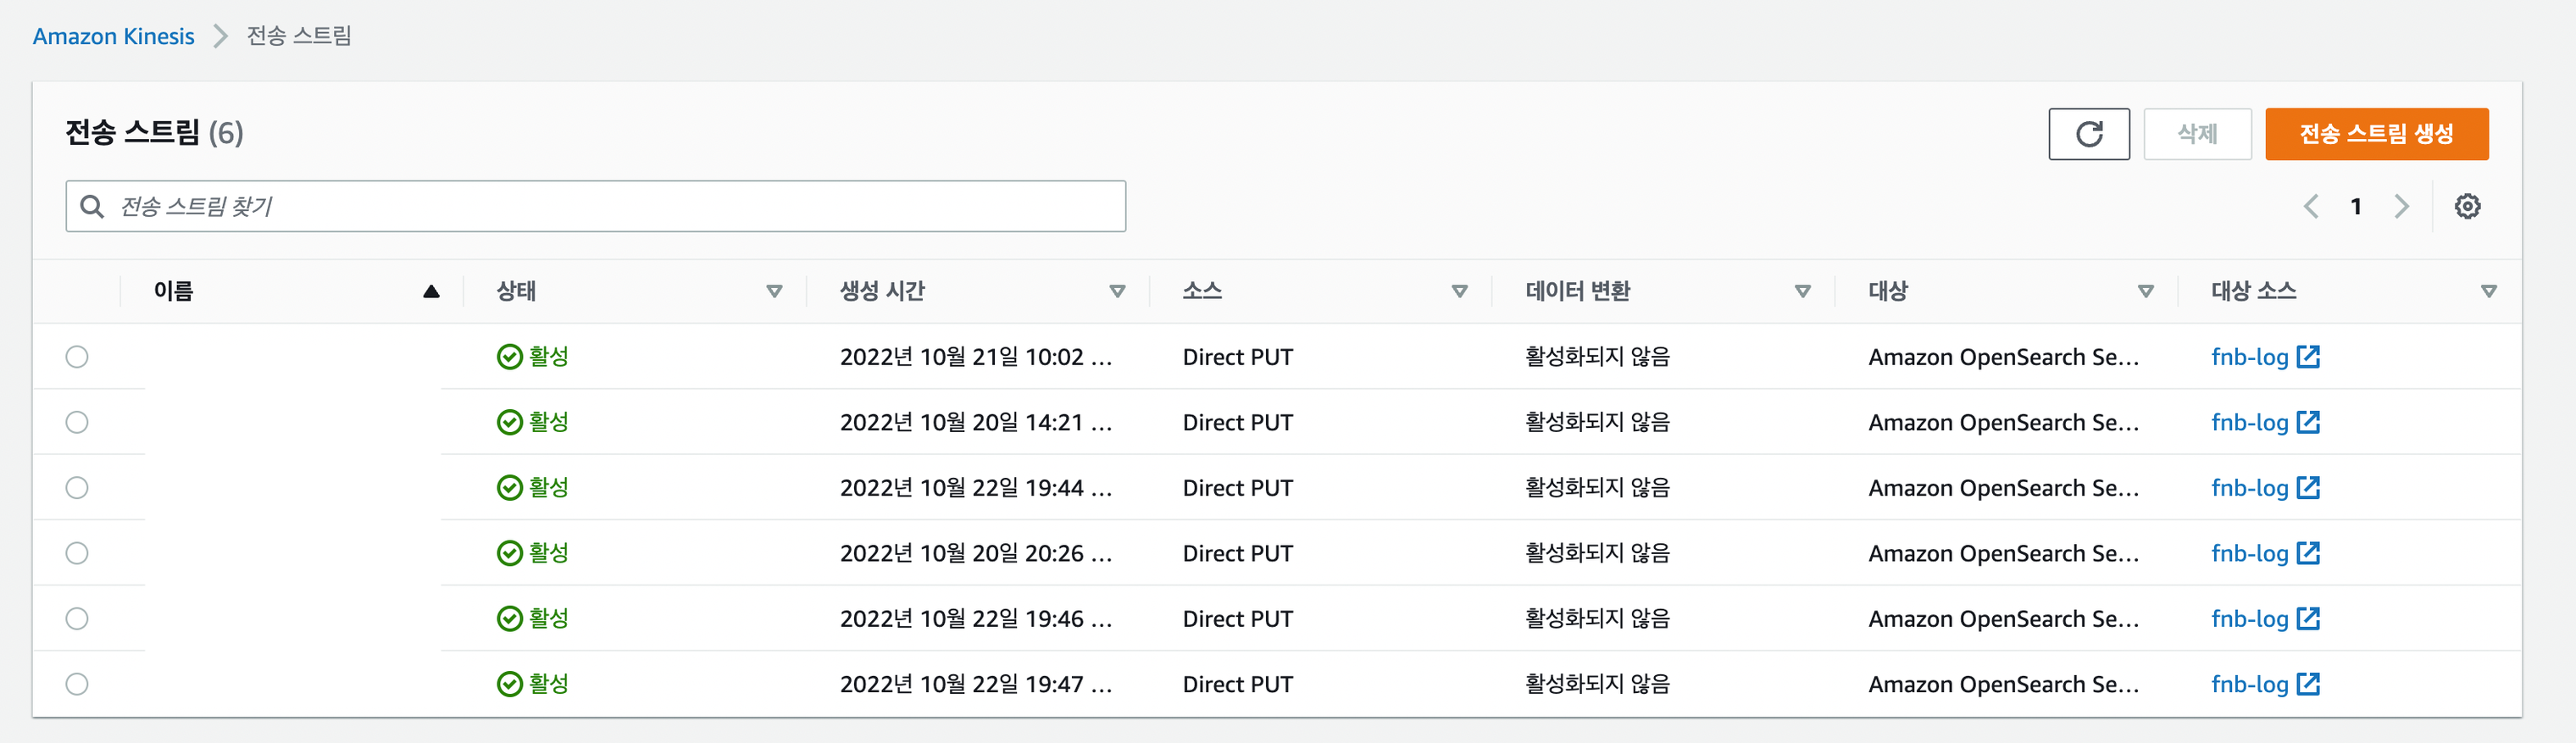Focus the 전송 스트림 찾기 search field

[596, 206]
